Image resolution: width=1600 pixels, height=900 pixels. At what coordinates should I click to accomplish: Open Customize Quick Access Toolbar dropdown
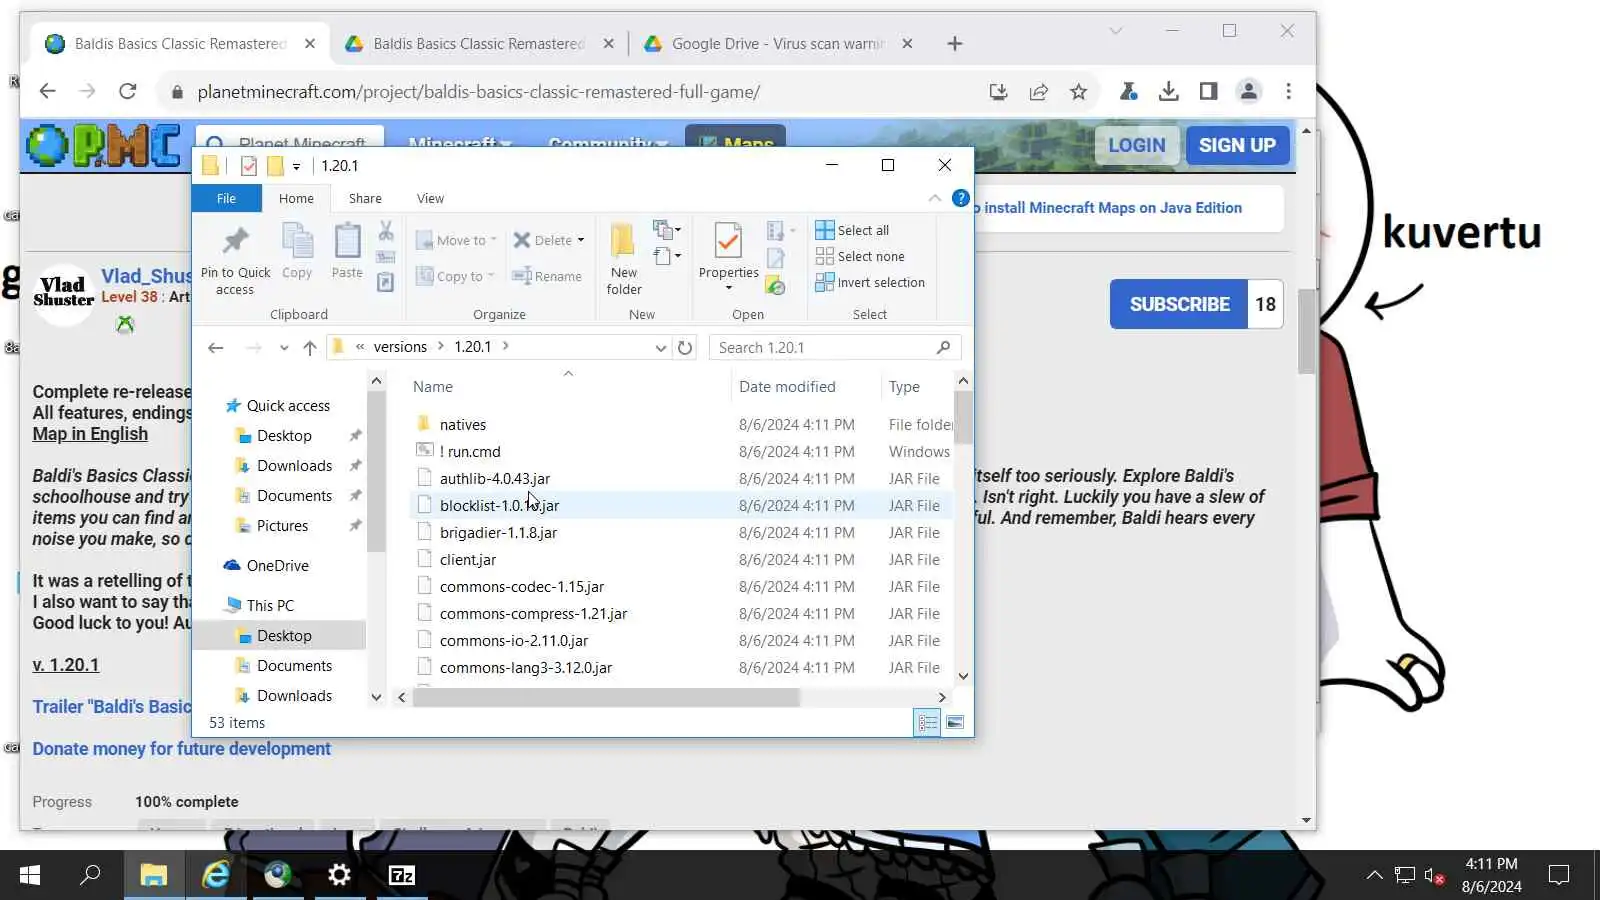(296, 167)
